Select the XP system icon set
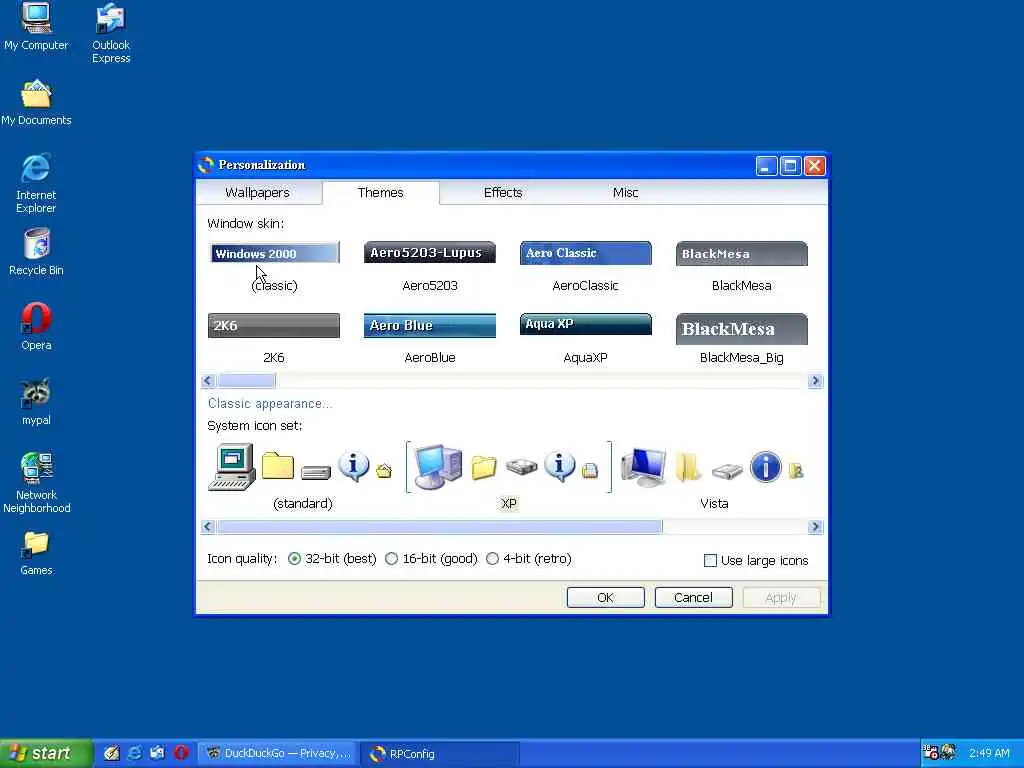 click(x=509, y=477)
